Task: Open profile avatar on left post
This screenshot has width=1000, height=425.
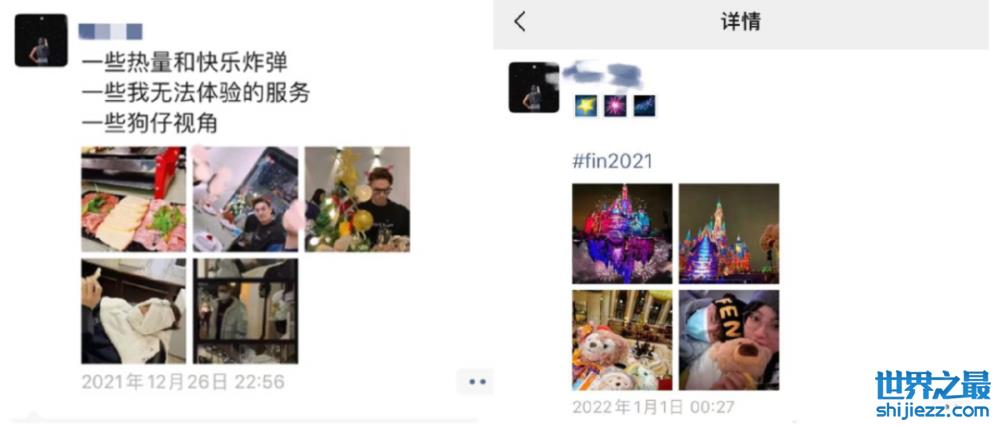Action: [41, 40]
